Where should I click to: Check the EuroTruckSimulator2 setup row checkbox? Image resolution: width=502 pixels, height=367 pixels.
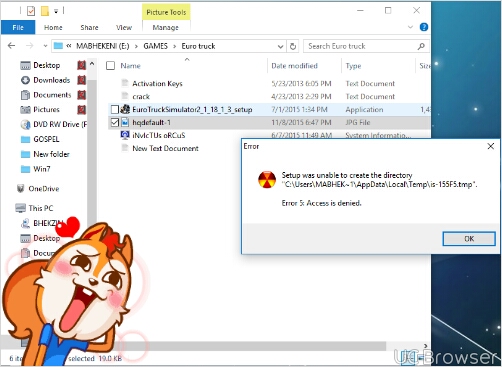pos(115,109)
